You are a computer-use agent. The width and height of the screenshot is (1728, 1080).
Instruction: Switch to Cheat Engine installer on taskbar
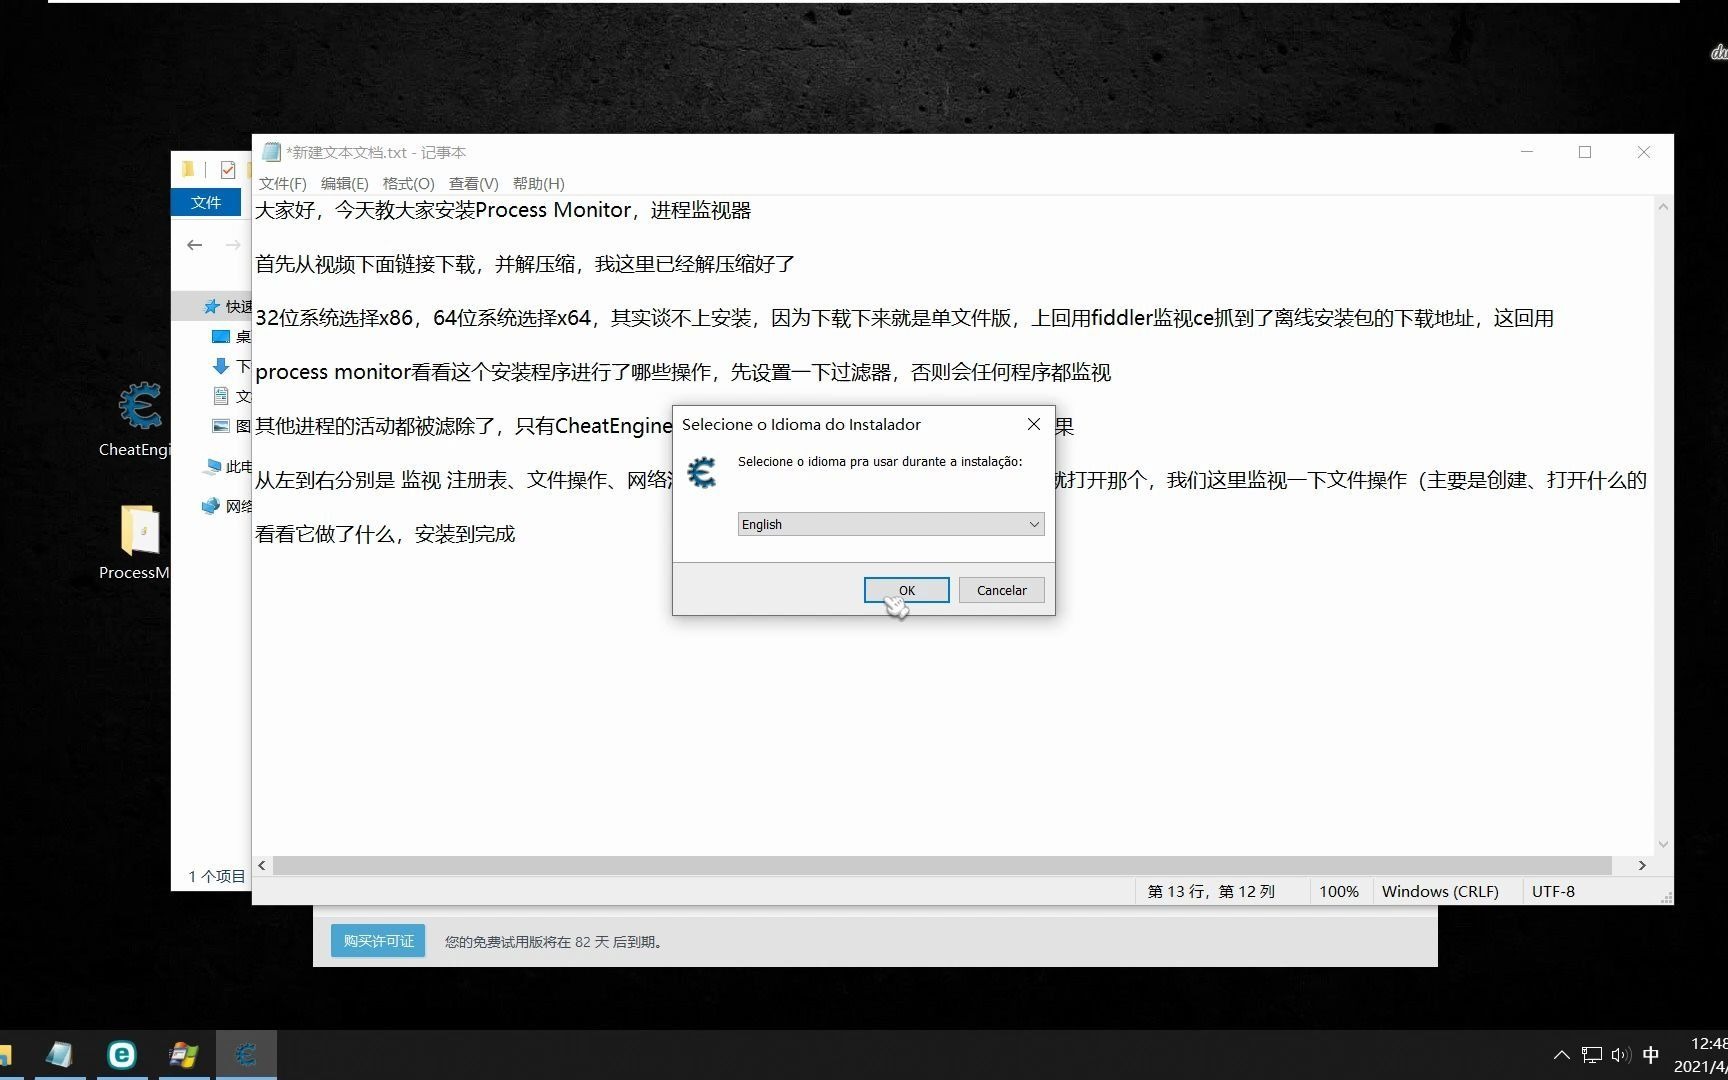tap(246, 1055)
